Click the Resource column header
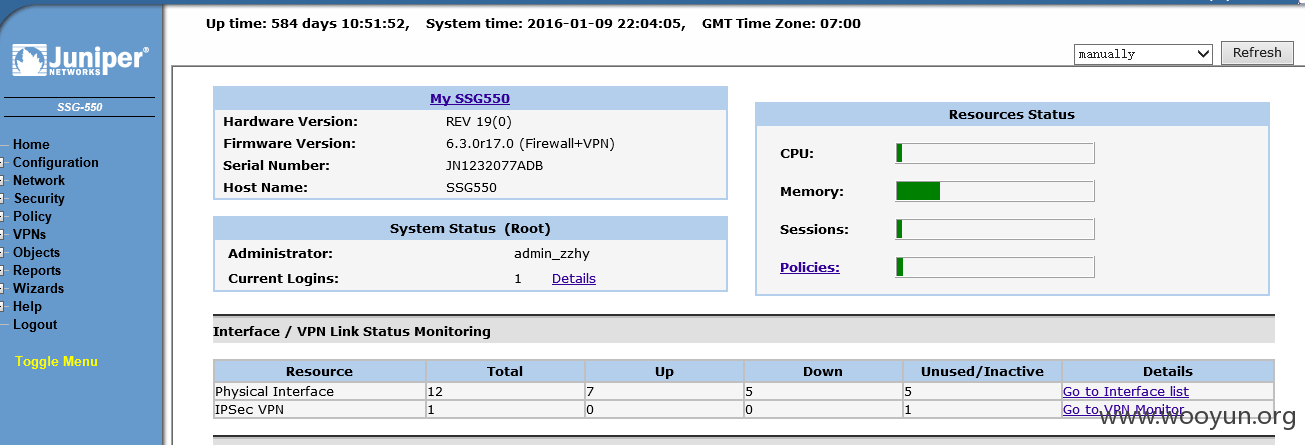Viewport: 1305px width, 445px height. [319, 371]
